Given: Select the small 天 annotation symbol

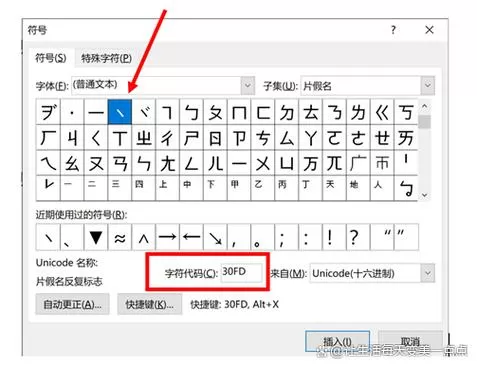Looking at the screenshot, I should tap(334, 188).
